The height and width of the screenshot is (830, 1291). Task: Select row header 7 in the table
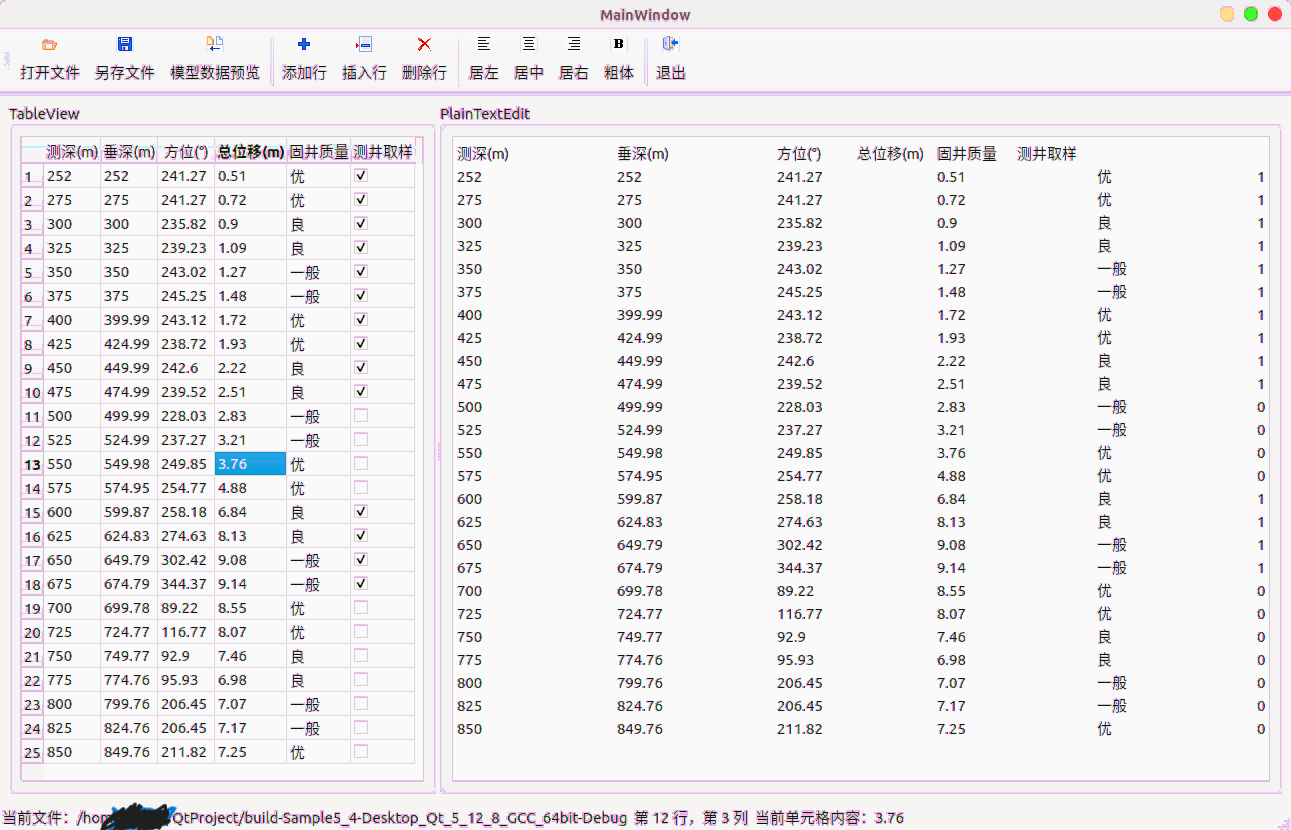point(32,320)
